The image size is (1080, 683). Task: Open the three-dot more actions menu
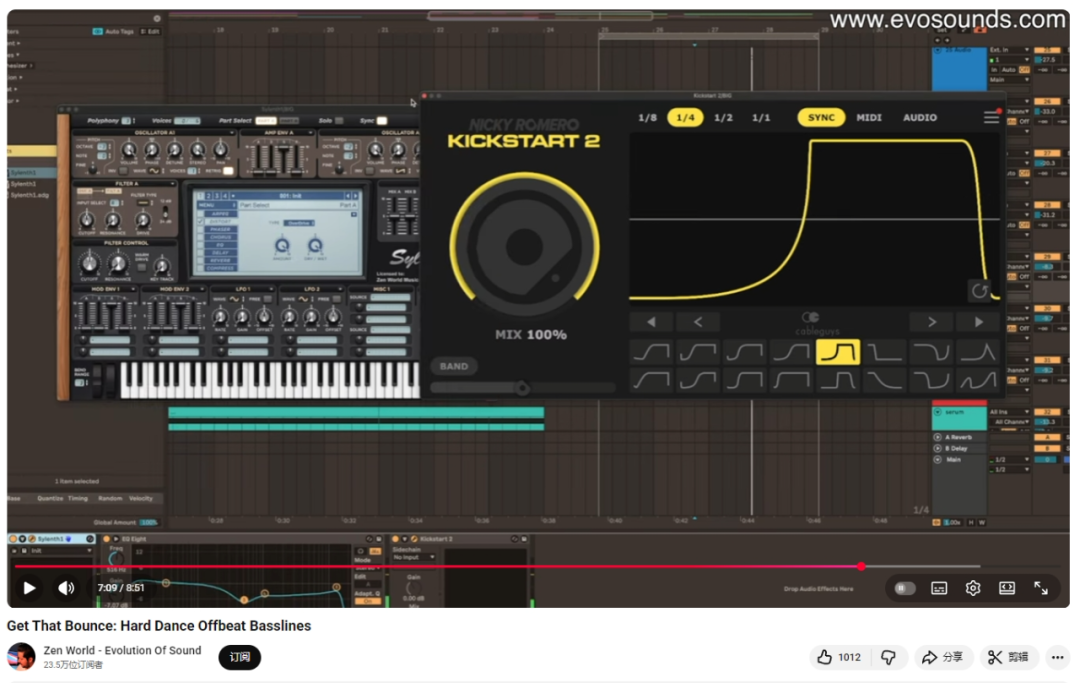(x=1057, y=658)
